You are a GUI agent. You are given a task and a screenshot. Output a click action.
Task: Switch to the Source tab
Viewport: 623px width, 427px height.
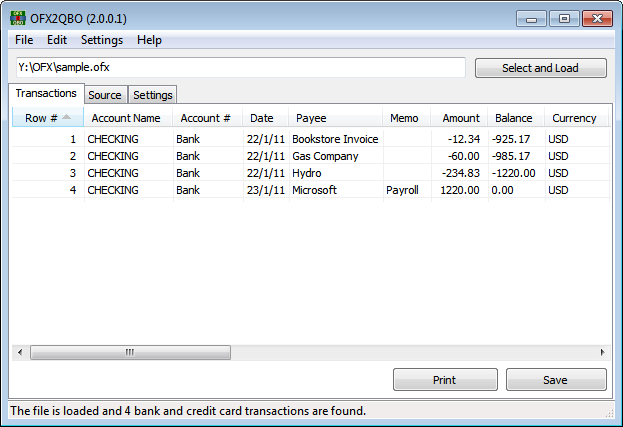pos(105,95)
